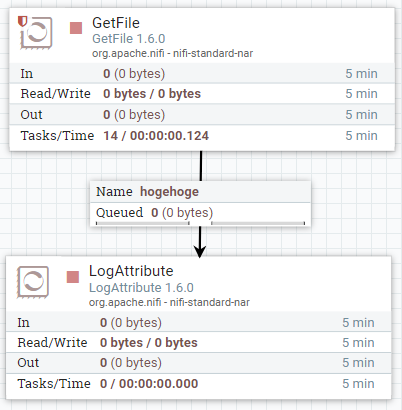Click the LogAttribute processor icon
This screenshot has width=402, height=410.
coord(33,282)
